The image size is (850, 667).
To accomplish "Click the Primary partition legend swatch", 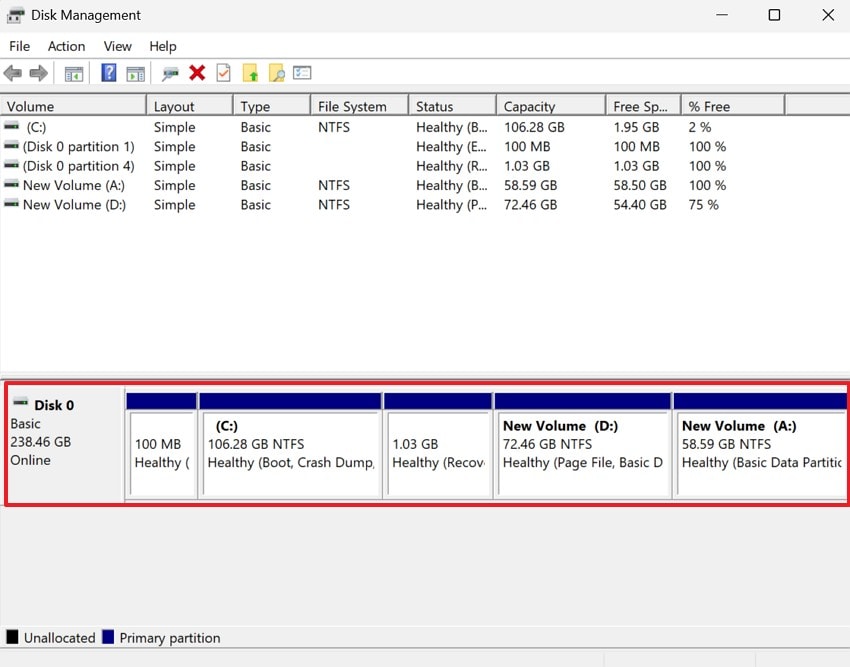I will (109, 637).
